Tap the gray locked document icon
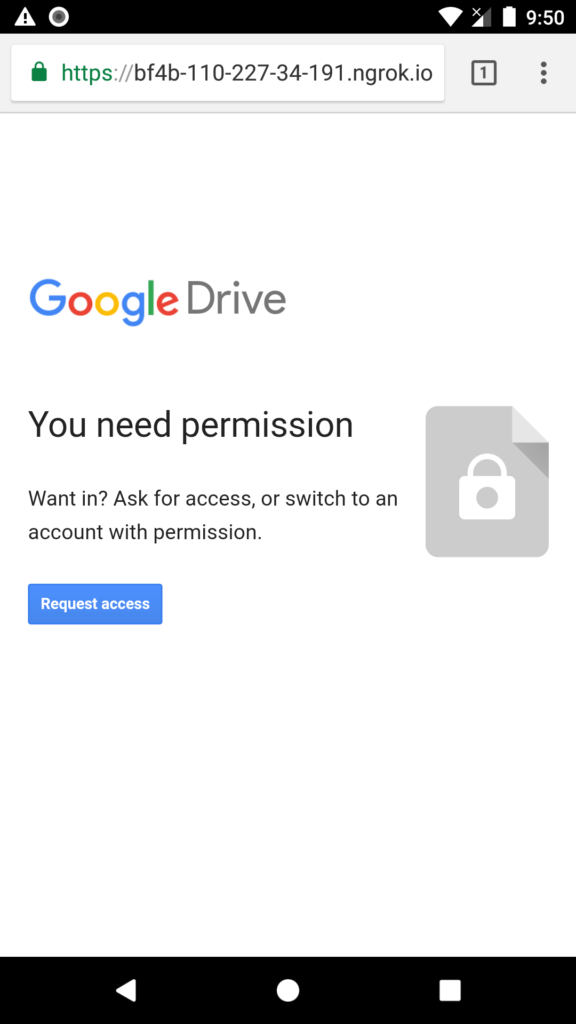 tap(487, 481)
